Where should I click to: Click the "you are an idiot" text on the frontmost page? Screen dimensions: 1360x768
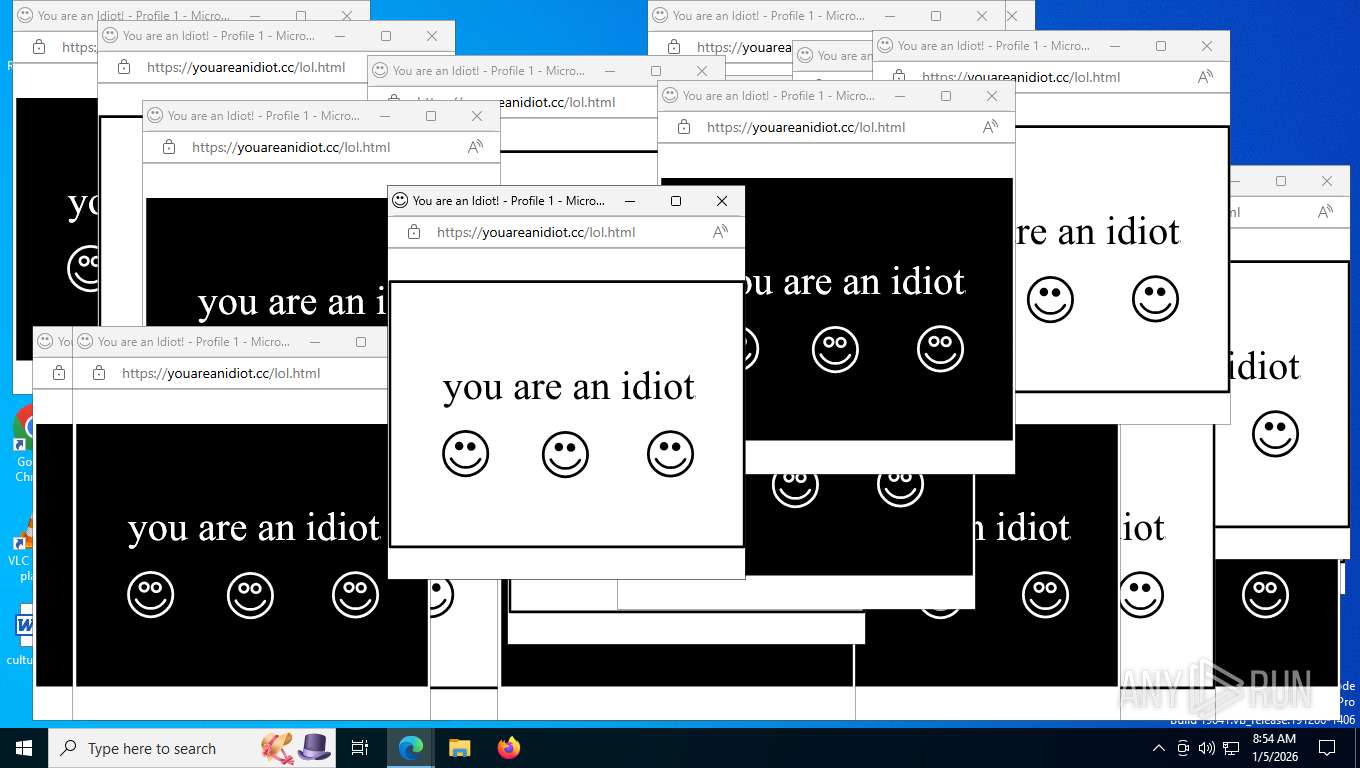569,387
